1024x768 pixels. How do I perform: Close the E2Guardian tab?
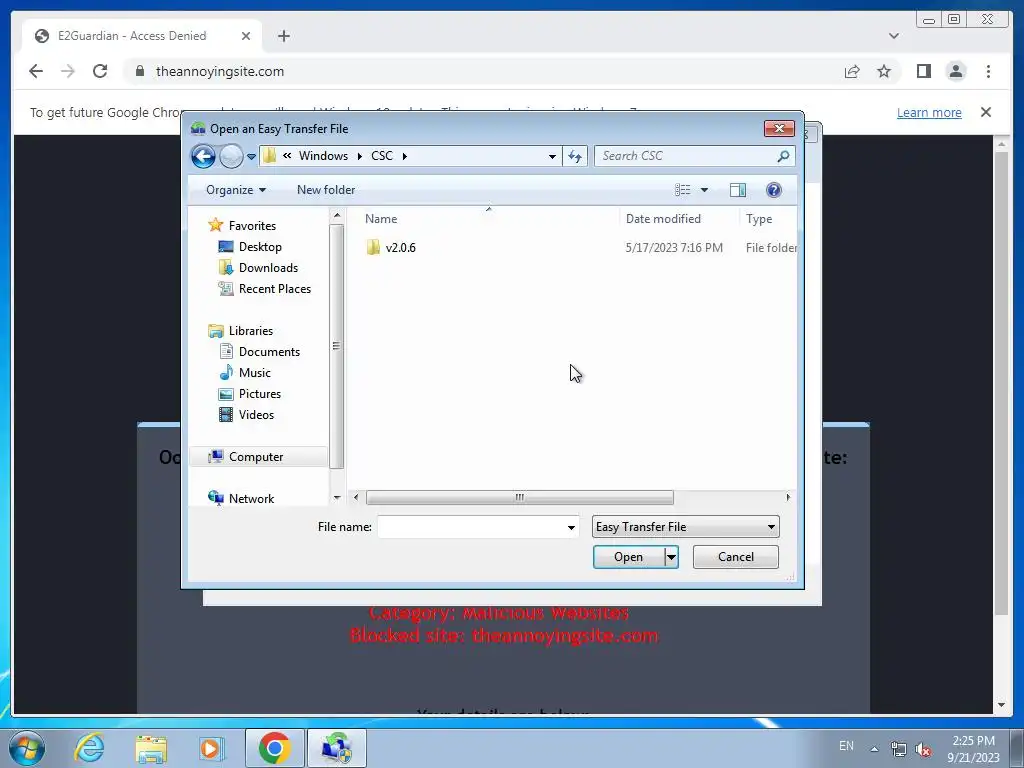click(x=246, y=36)
